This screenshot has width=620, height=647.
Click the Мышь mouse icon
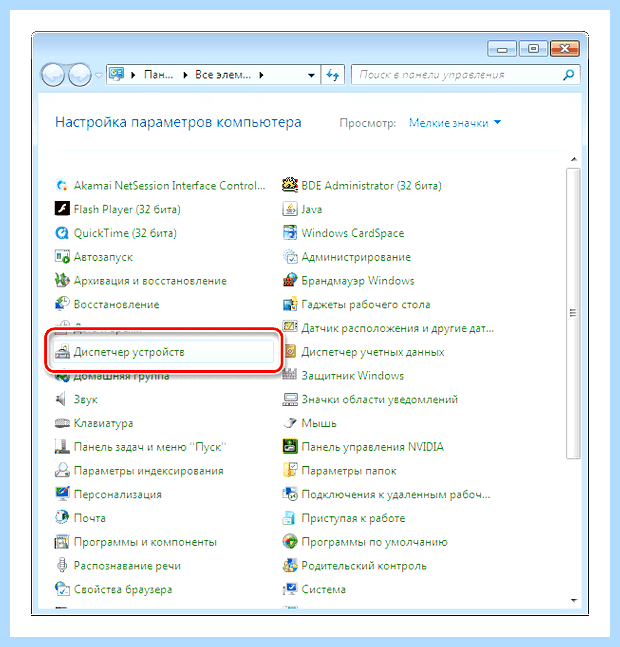tap(290, 423)
